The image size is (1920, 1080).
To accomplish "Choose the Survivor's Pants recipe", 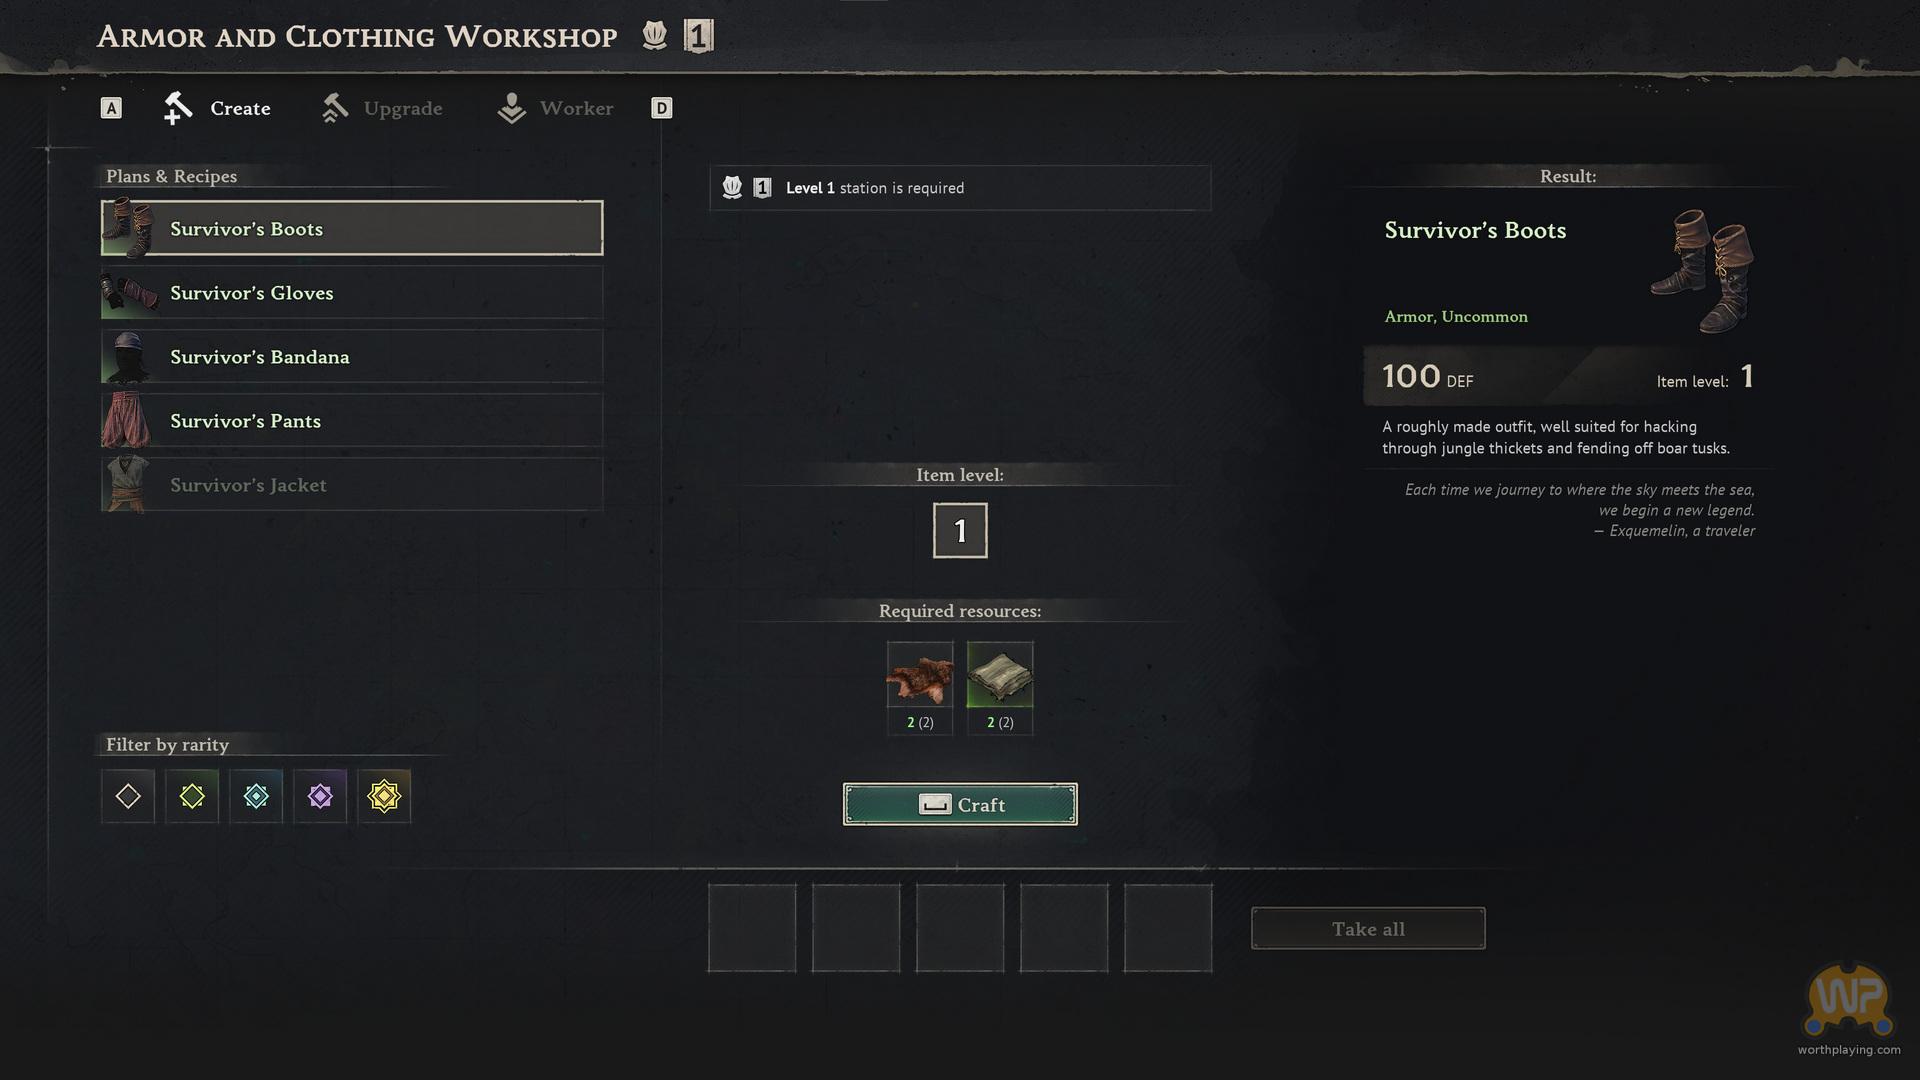I will pyautogui.click(x=352, y=421).
